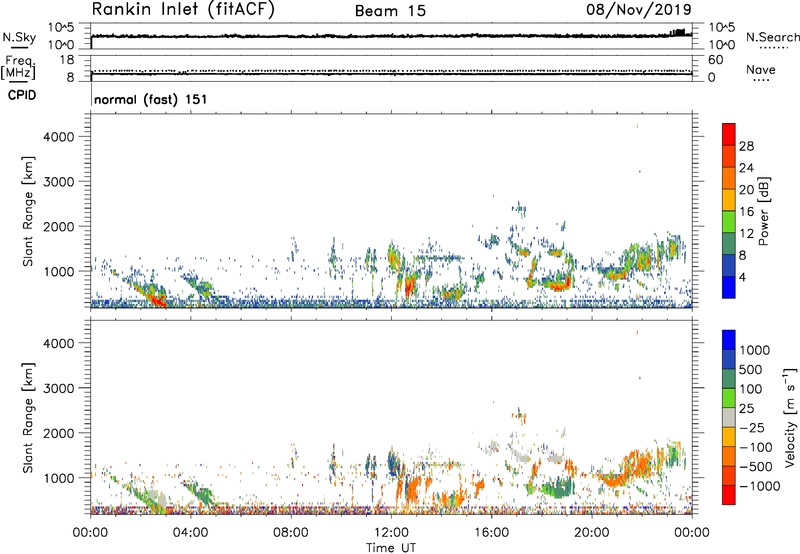Click the "16" tick on the Power scale
This screenshot has height=554, width=800.
pyautogui.click(x=746, y=211)
